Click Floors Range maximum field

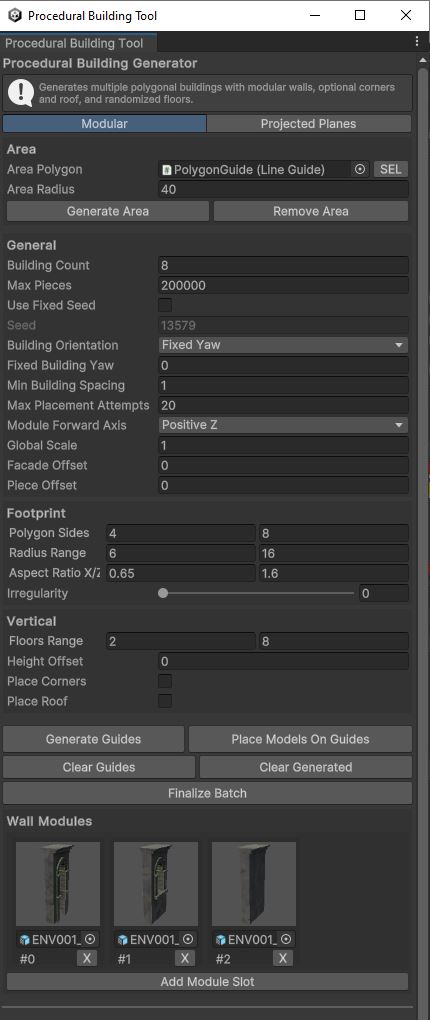334,641
